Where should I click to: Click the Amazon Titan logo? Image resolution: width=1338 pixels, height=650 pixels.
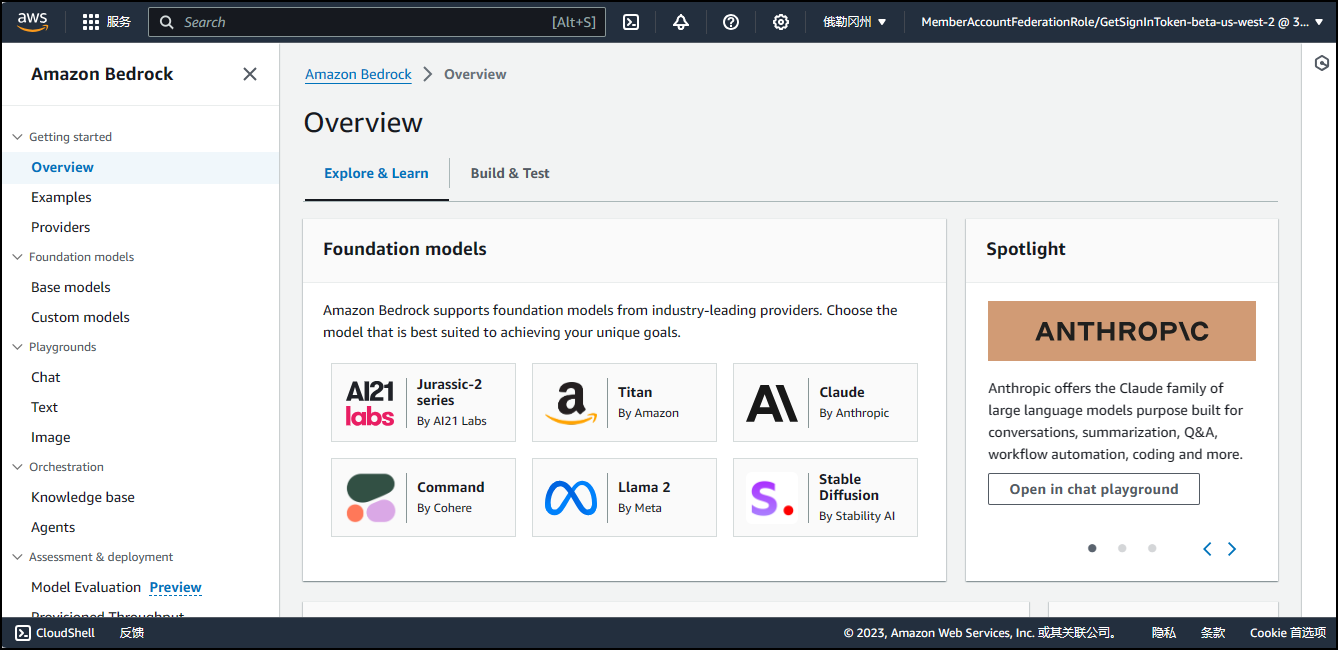coord(571,402)
